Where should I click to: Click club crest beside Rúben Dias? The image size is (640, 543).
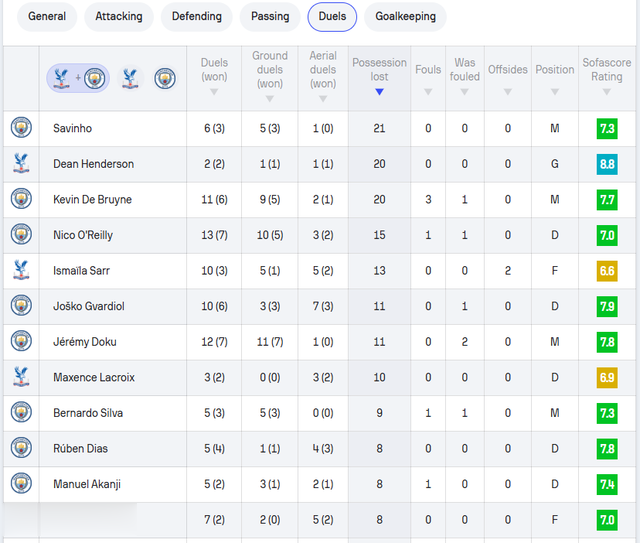(21, 447)
